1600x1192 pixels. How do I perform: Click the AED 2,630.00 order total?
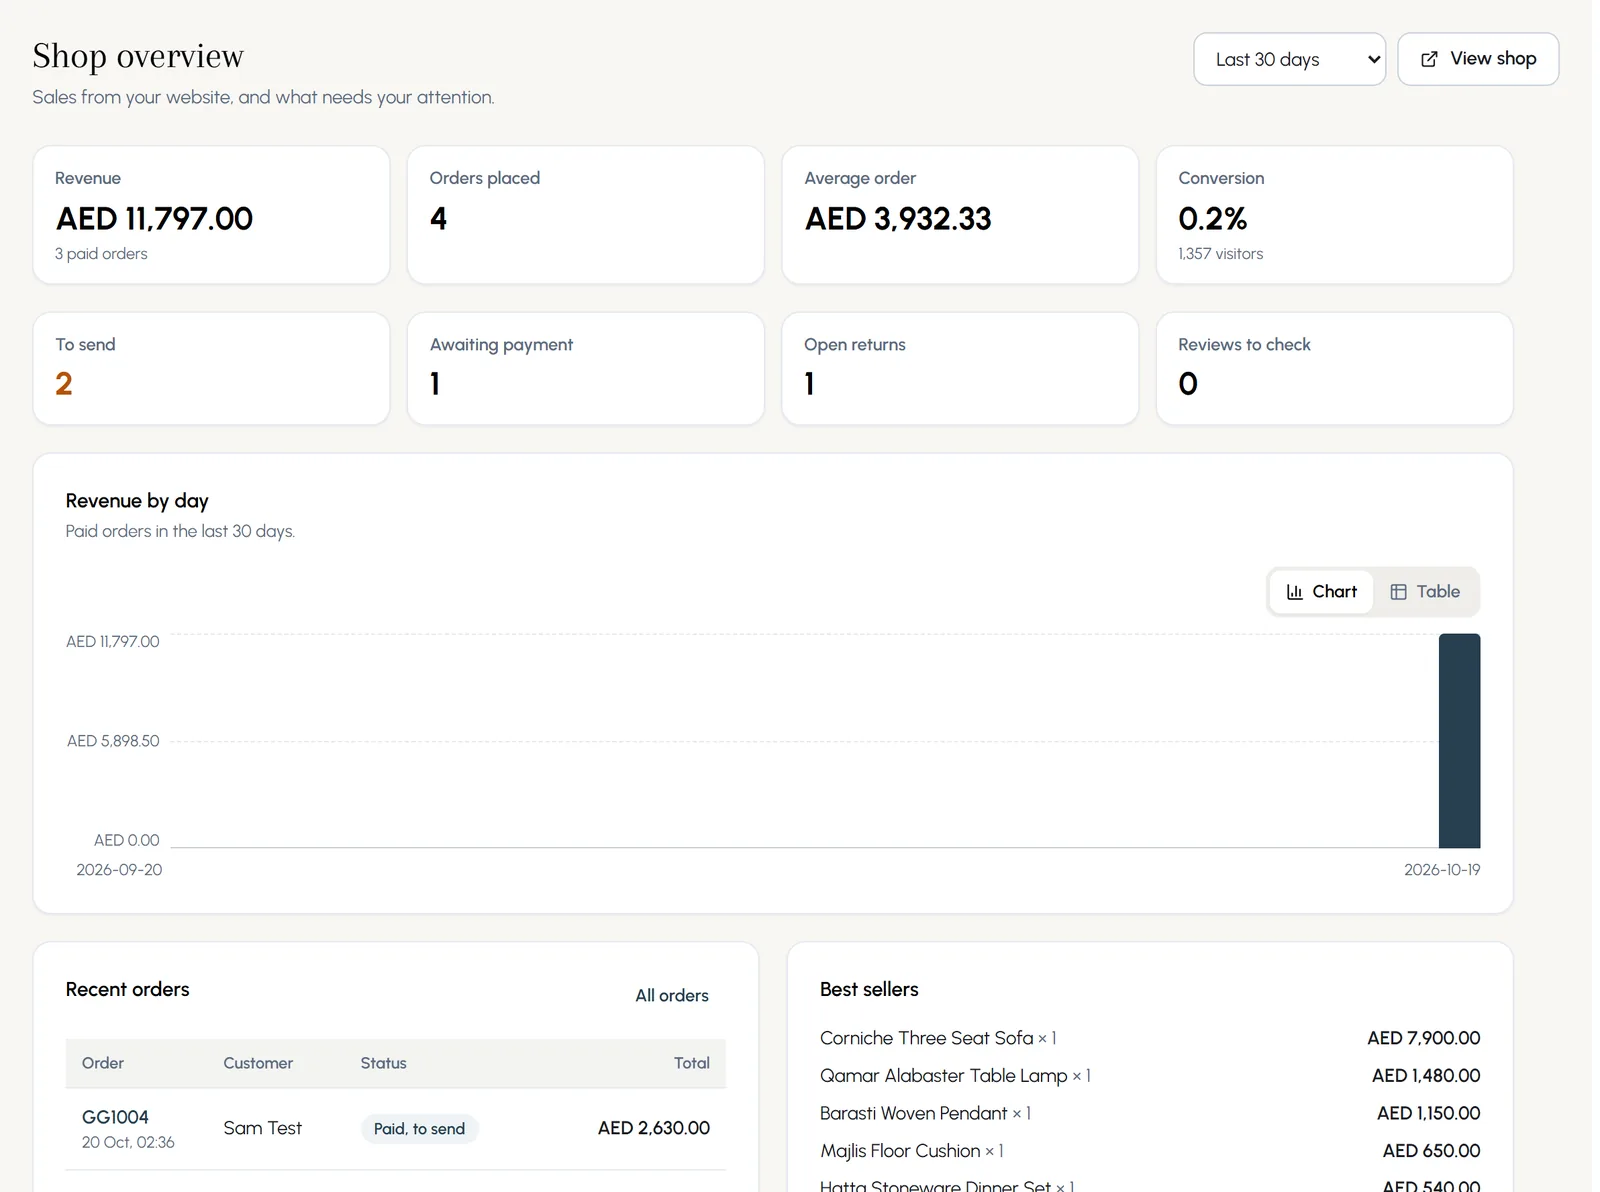tap(654, 1128)
